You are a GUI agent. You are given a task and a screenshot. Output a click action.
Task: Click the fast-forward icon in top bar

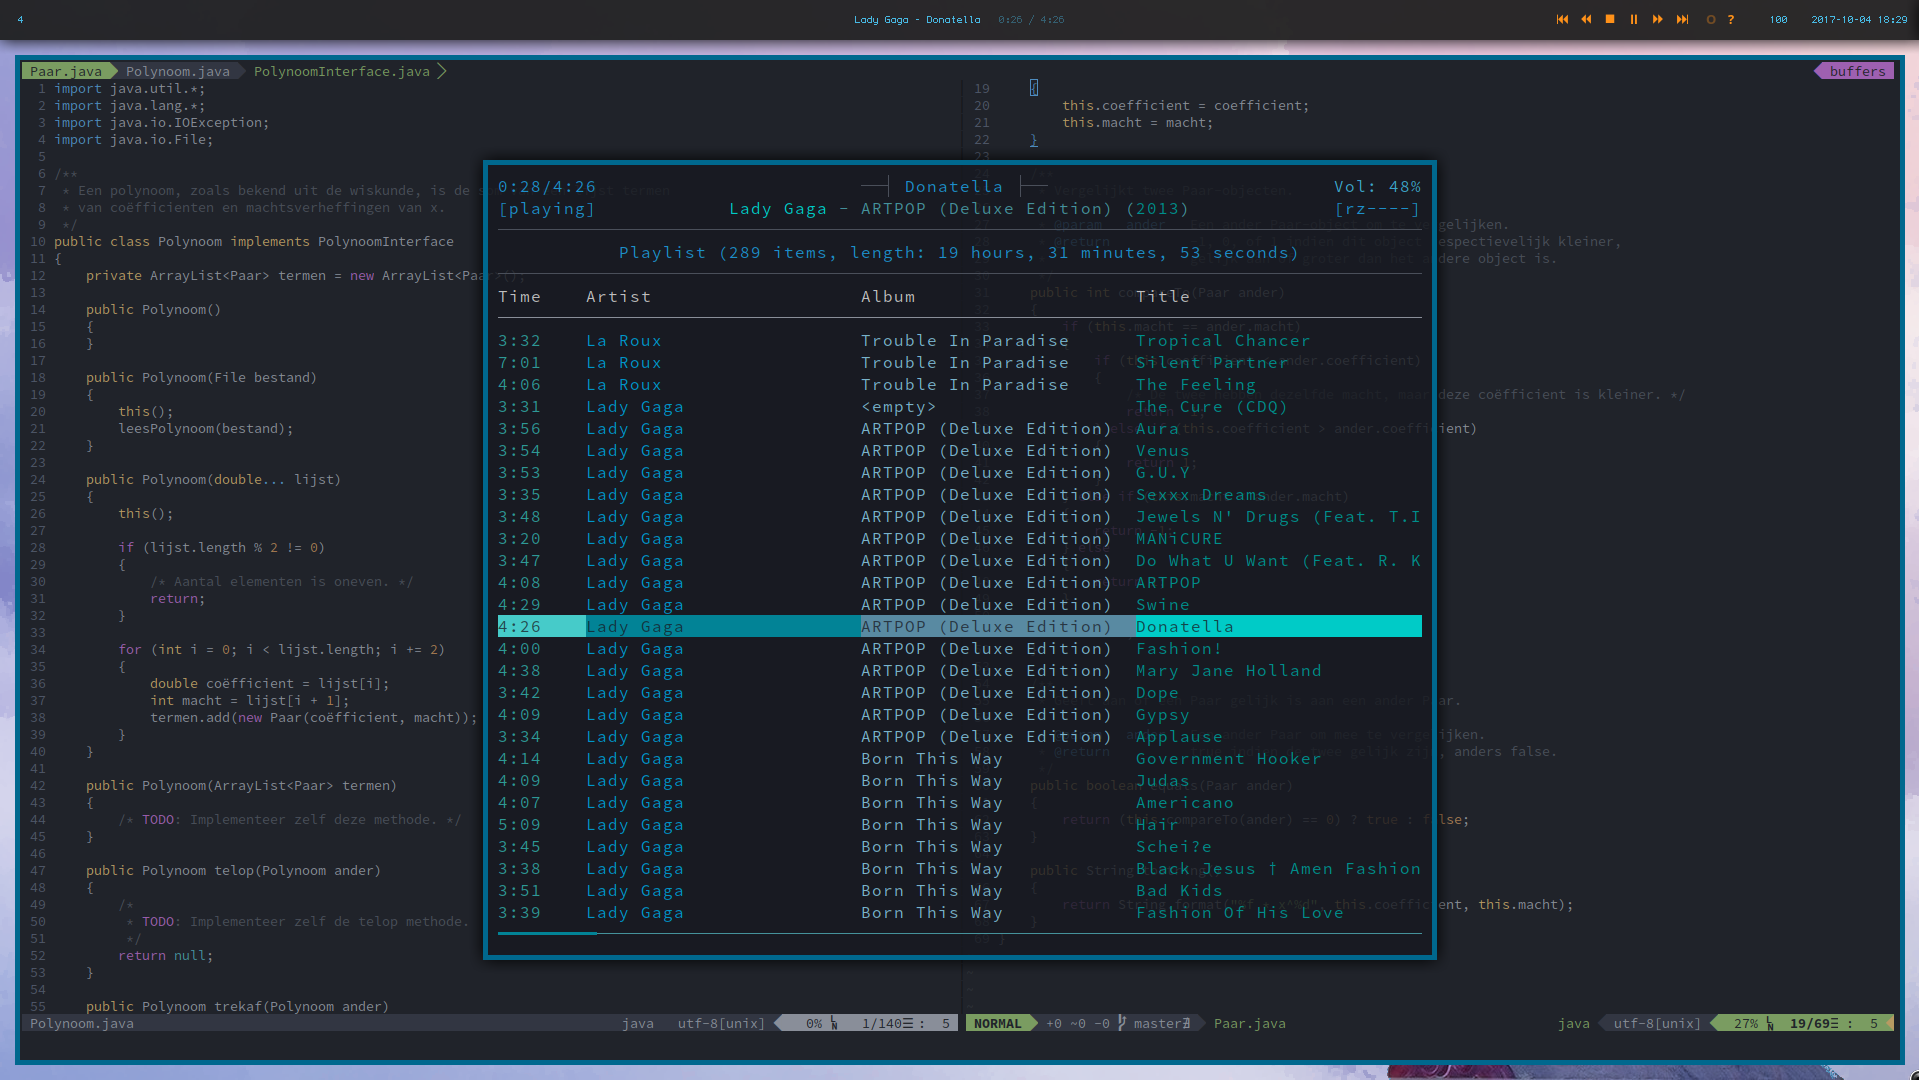click(x=1658, y=20)
